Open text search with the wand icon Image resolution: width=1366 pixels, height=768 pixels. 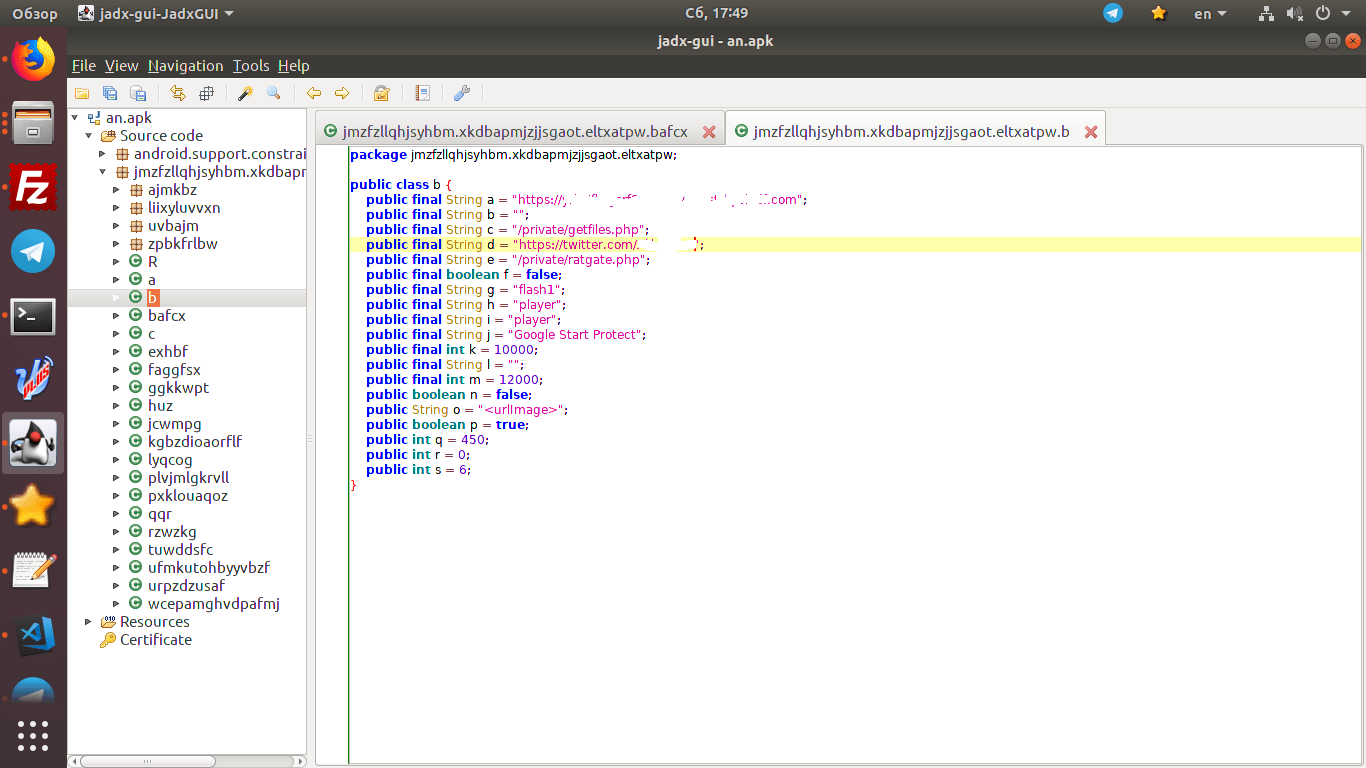tap(244, 93)
